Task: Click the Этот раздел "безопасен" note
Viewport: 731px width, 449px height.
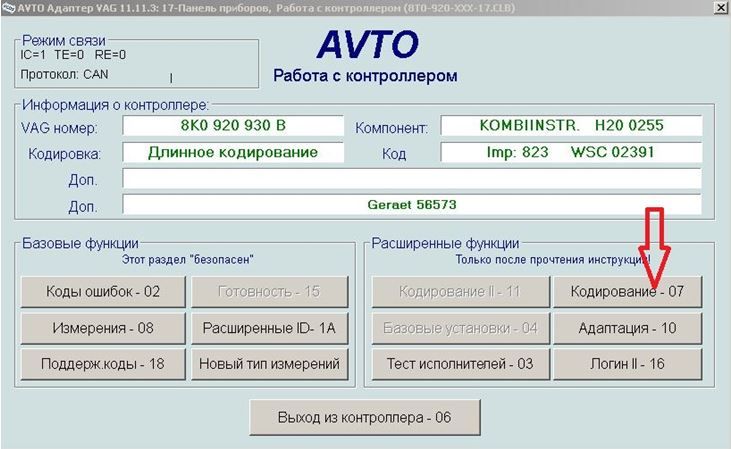Action: tap(187, 260)
